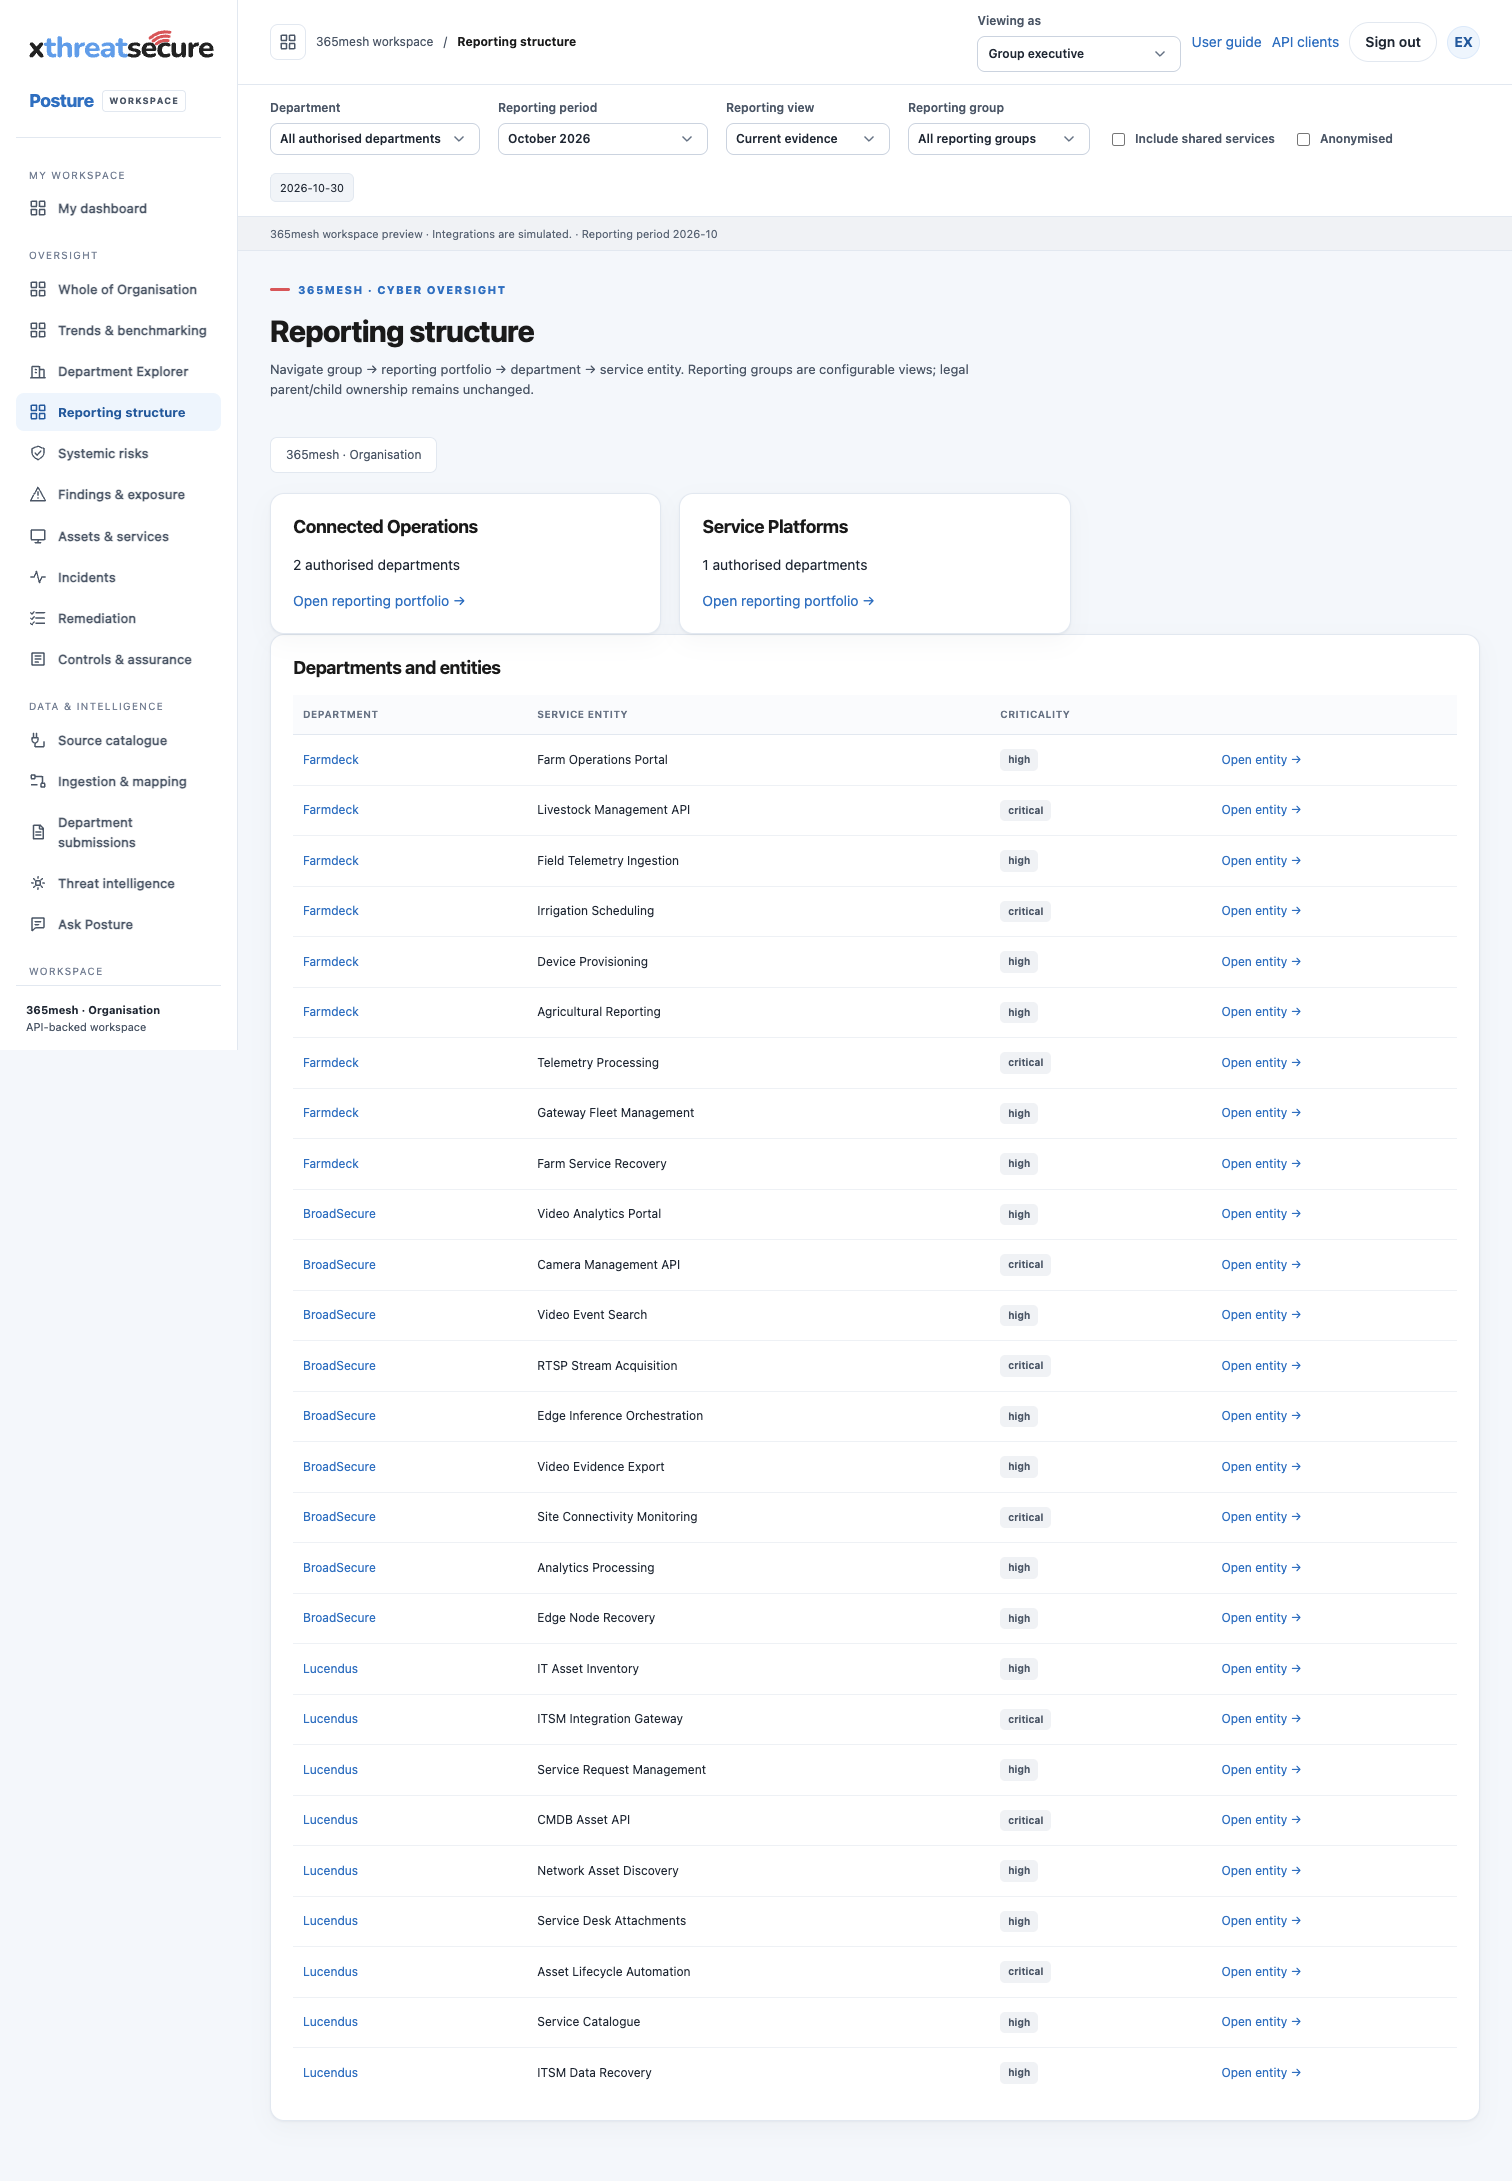Click the 365mesh · Organisation chip
The height and width of the screenshot is (2181, 1512).
pyautogui.click(x=353, y=455)
